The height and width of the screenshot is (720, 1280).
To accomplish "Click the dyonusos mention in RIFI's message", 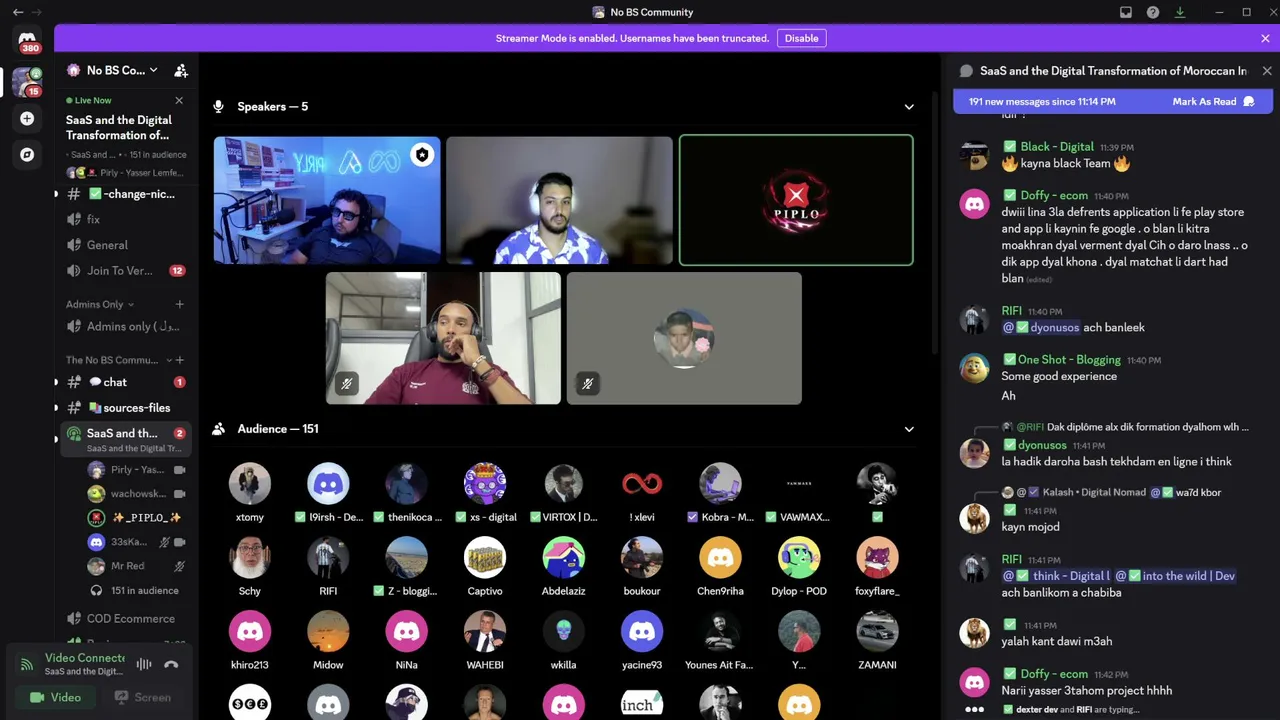I will click(x=1041, y=328).
